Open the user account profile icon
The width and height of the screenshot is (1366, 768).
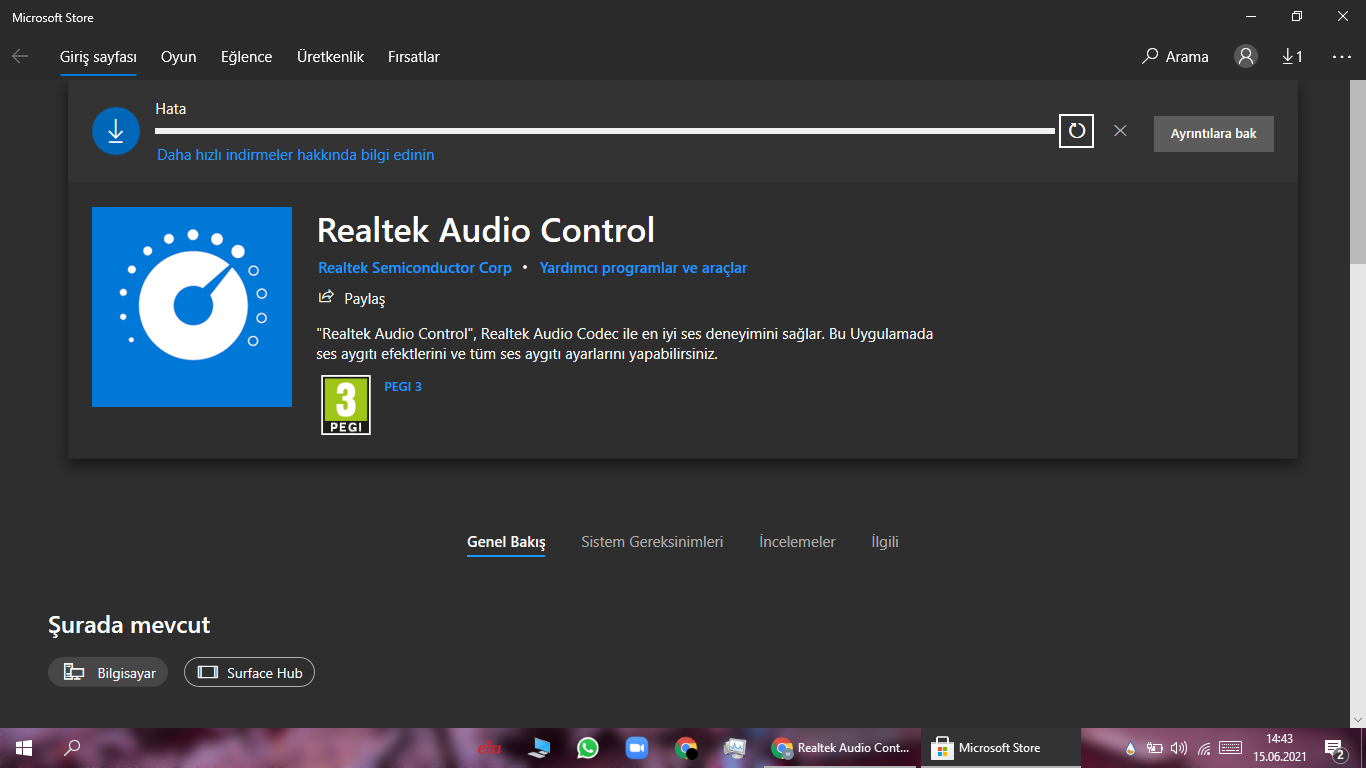1246,56
